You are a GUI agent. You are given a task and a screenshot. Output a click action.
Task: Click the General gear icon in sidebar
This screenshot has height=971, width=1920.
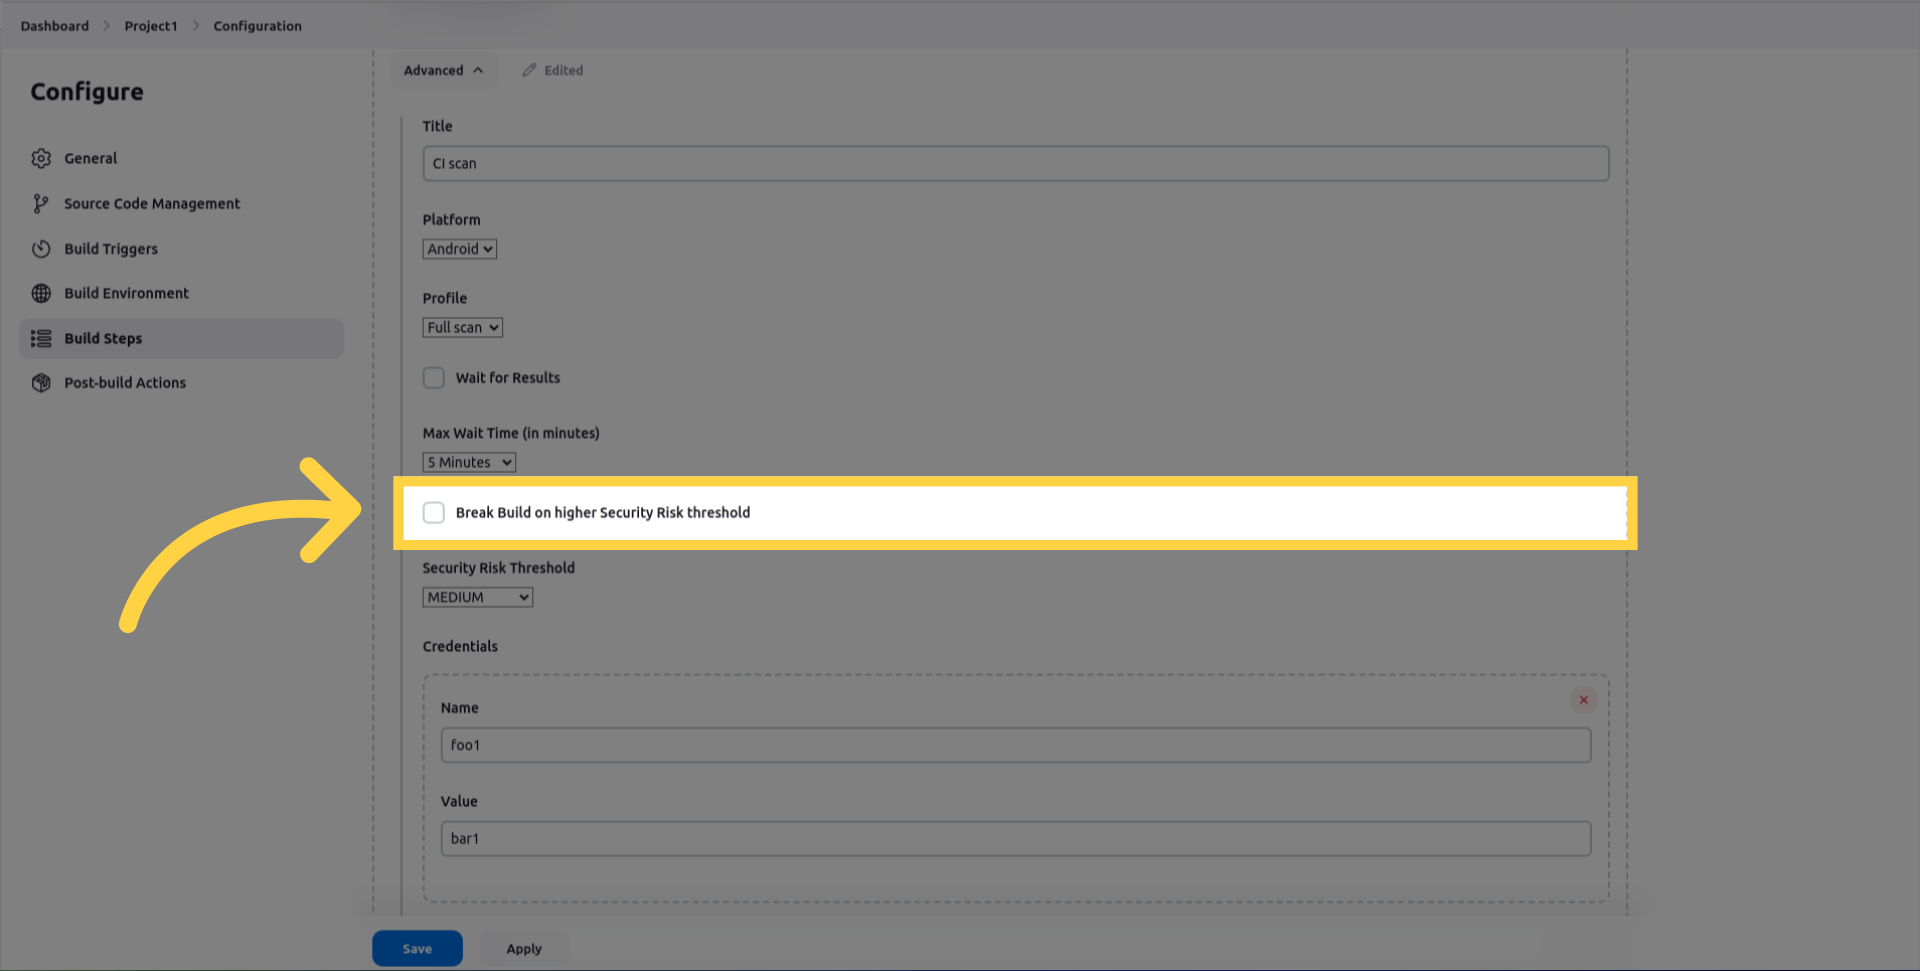click(x=41, y=158)
